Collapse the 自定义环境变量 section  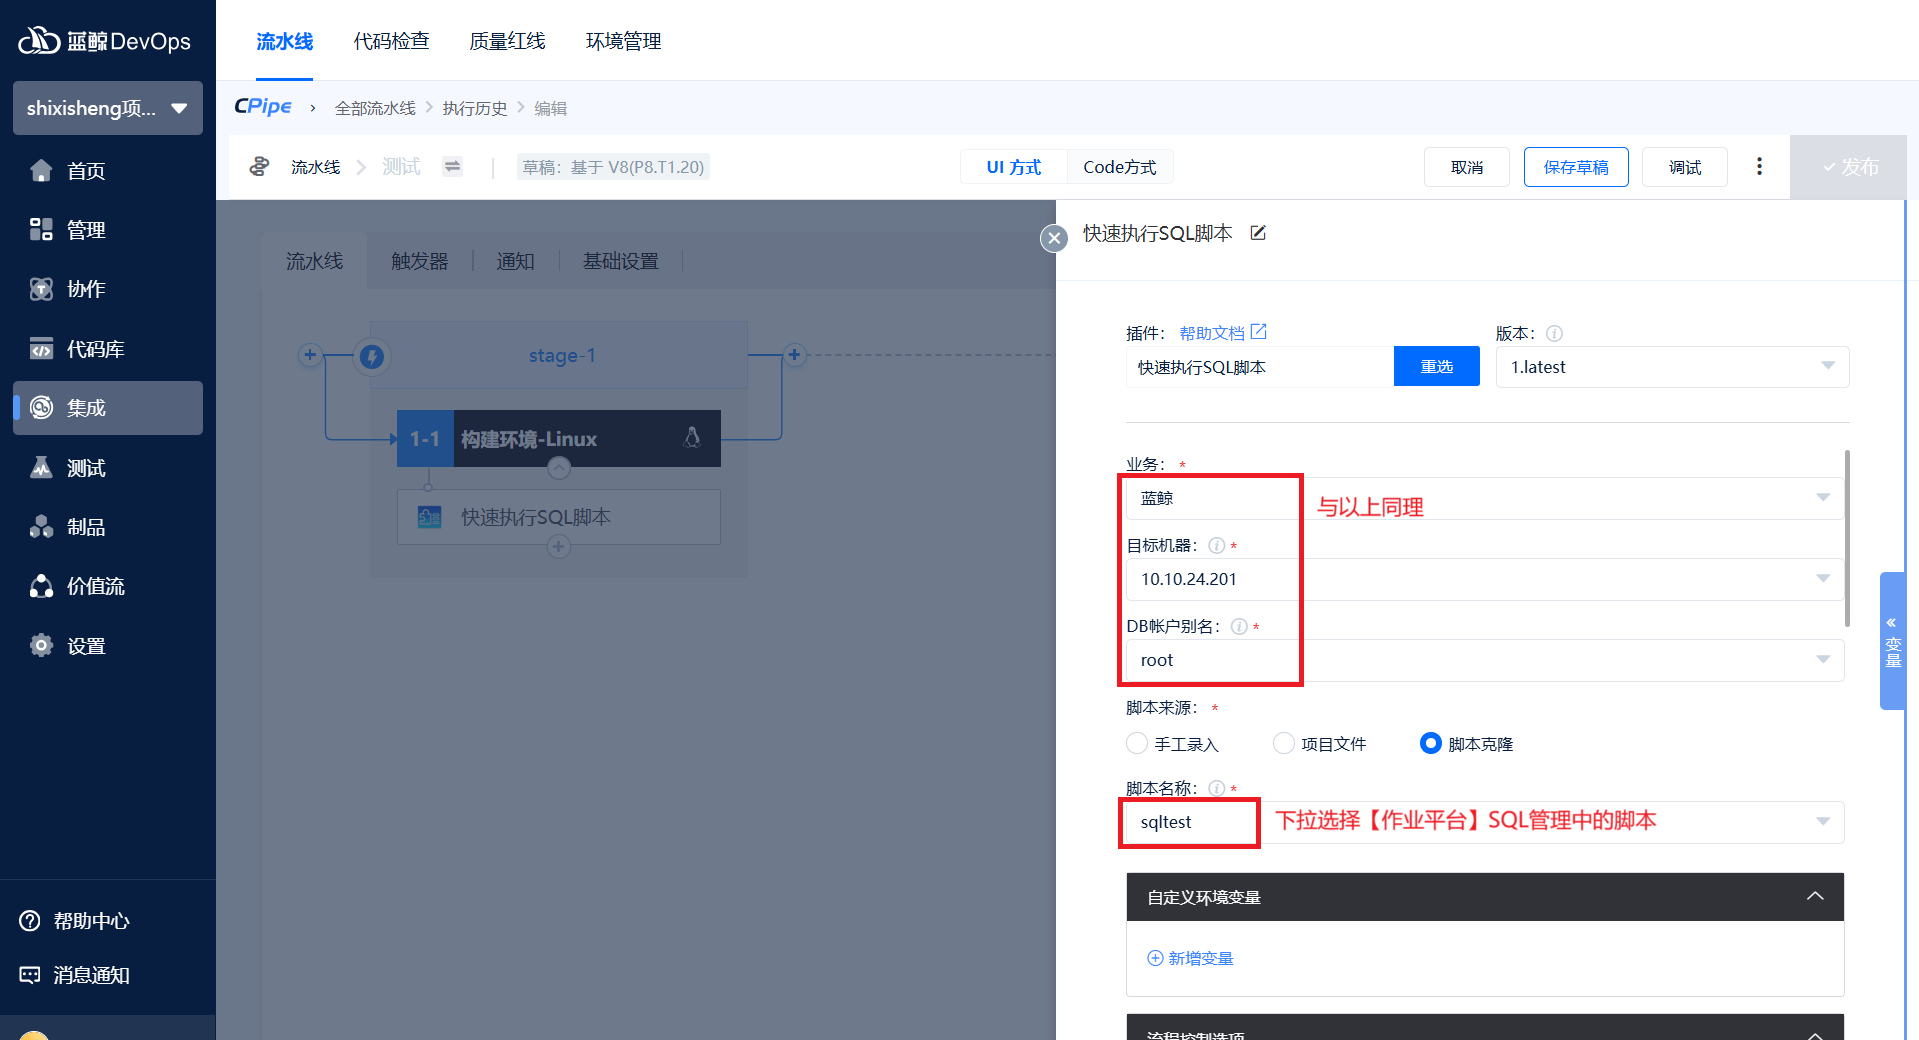tap(1814, 897)
